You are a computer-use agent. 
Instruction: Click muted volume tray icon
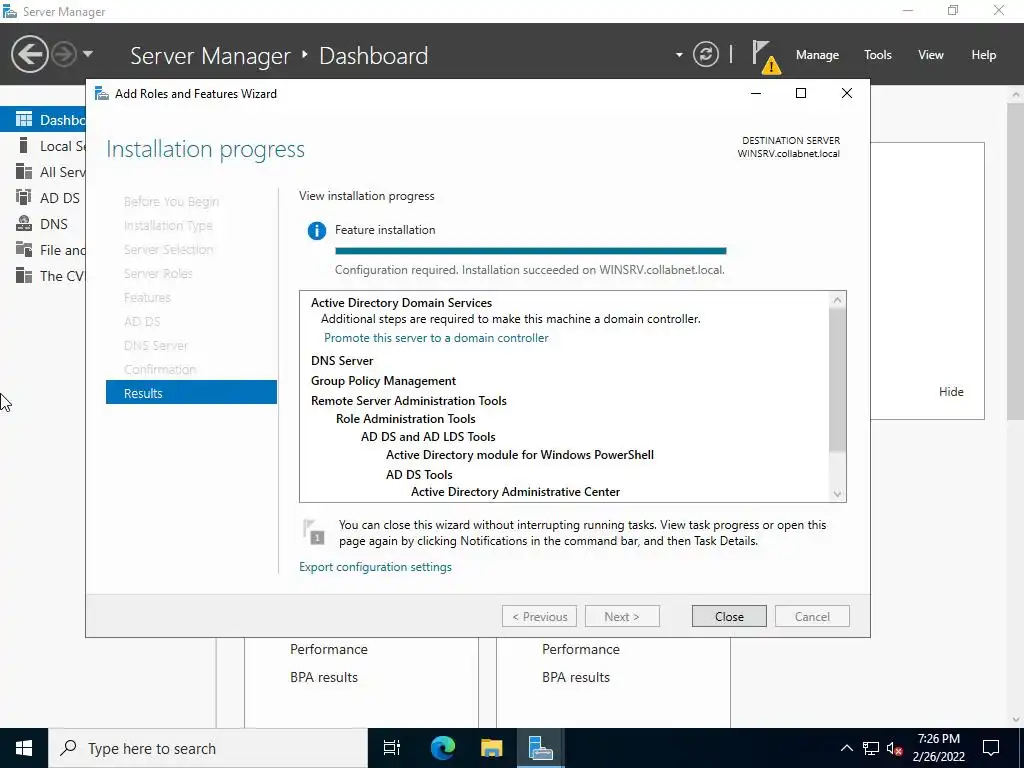click(895, 748)
